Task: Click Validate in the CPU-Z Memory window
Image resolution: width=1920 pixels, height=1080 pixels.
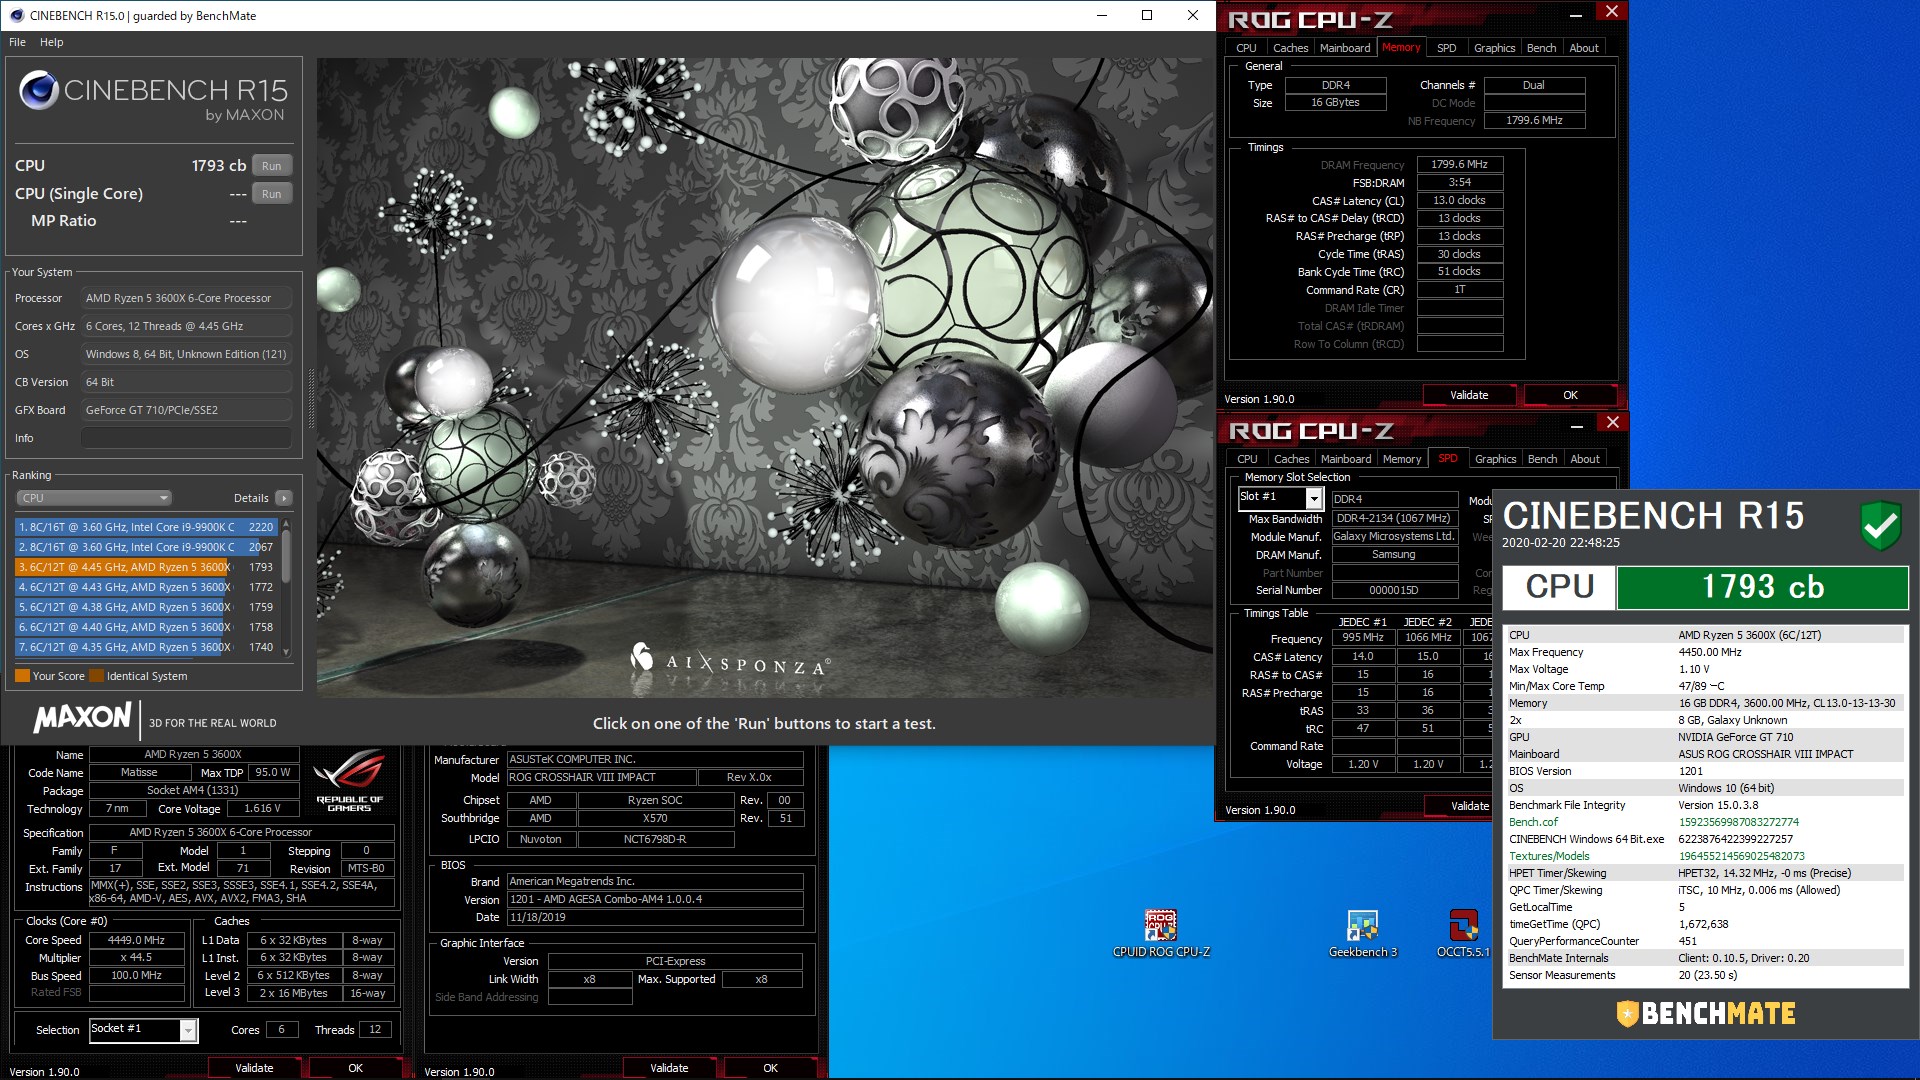Action: pos(1469,395)
